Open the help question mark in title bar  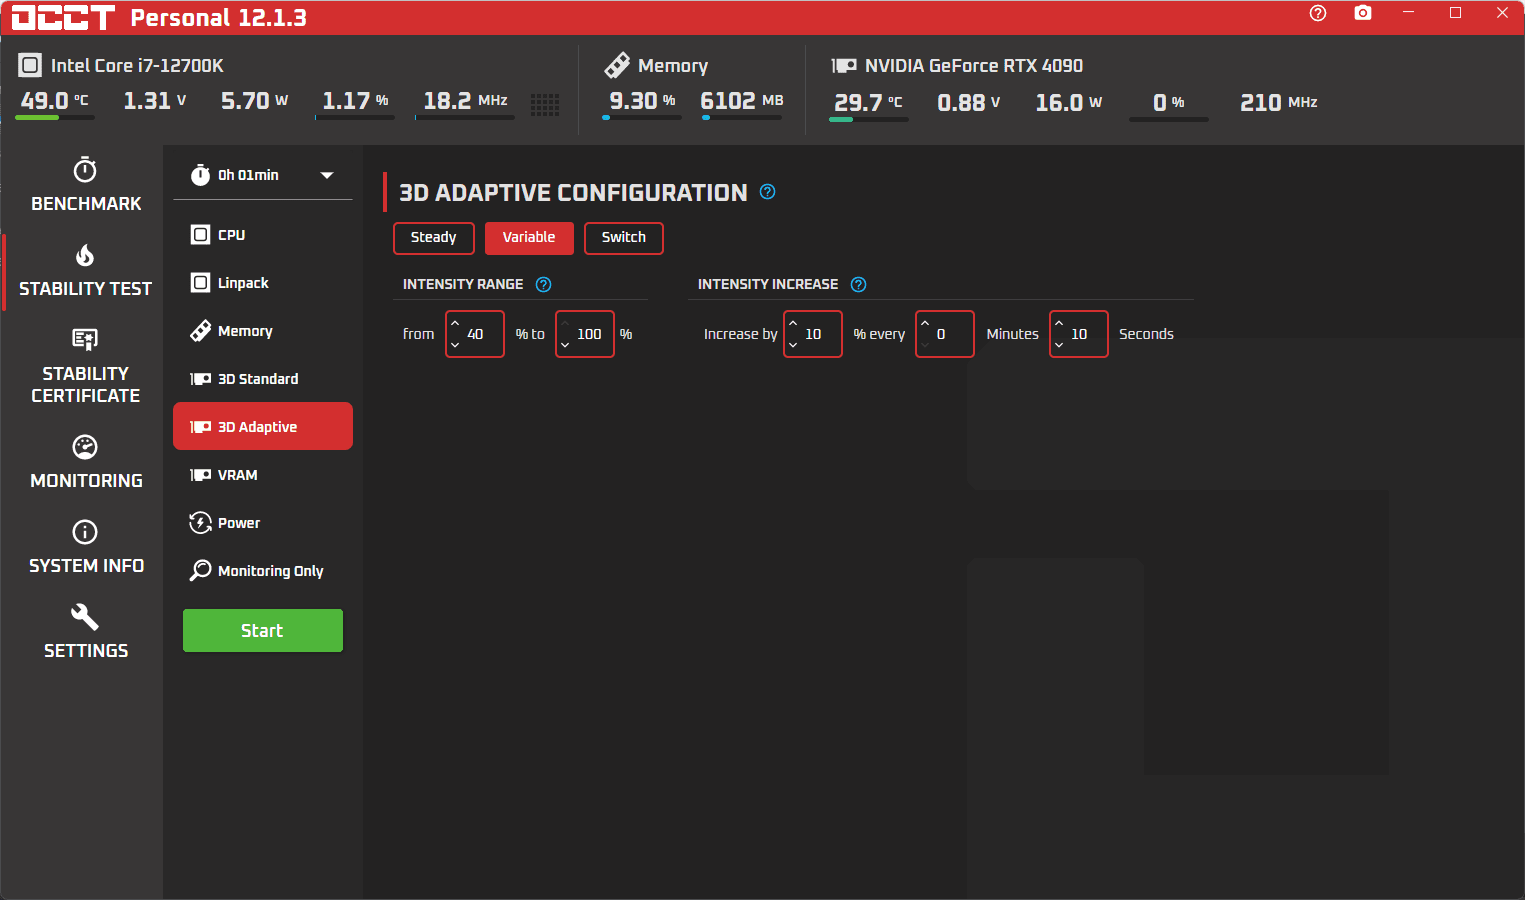pyautogui.click(x=1318, y=13)
